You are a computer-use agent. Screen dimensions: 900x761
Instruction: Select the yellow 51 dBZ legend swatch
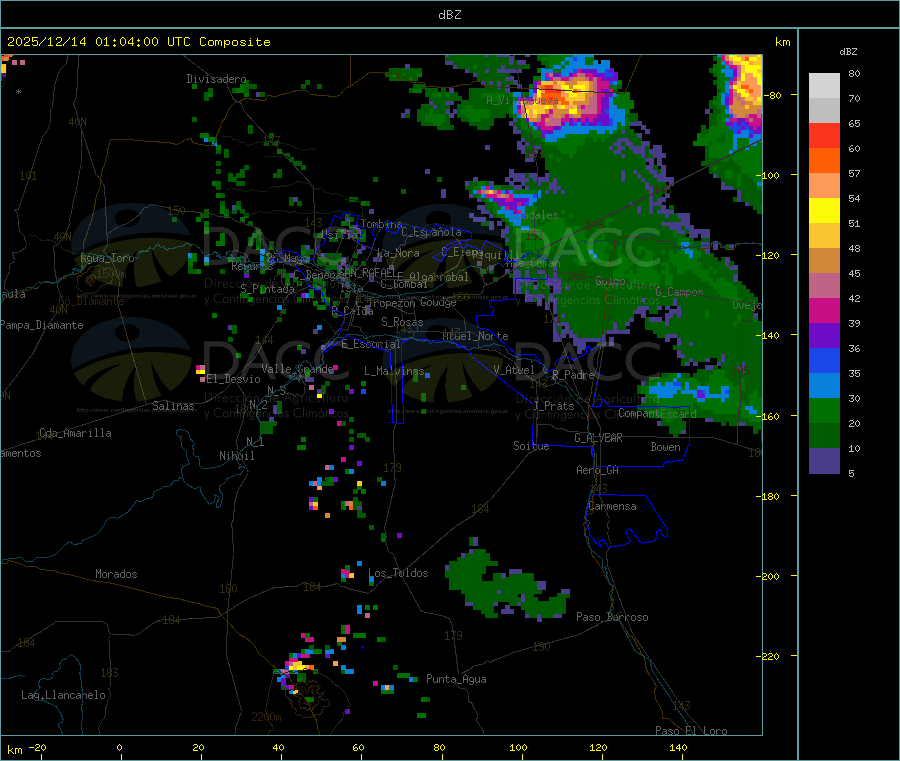coord(824,211)
